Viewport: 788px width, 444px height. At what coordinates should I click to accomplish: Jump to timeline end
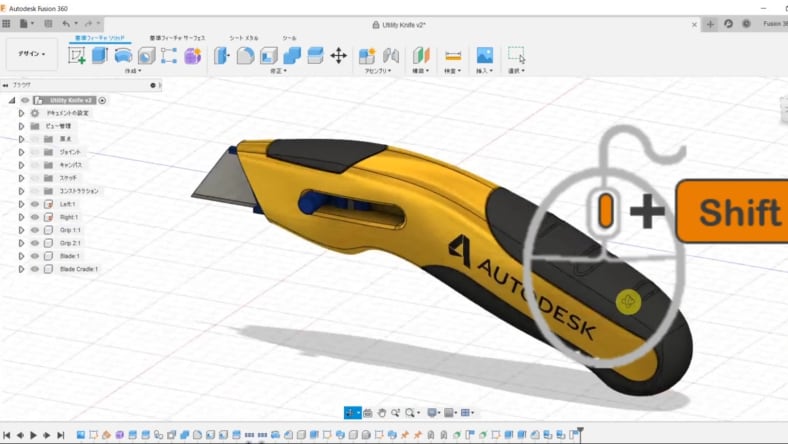click(61, 435)
